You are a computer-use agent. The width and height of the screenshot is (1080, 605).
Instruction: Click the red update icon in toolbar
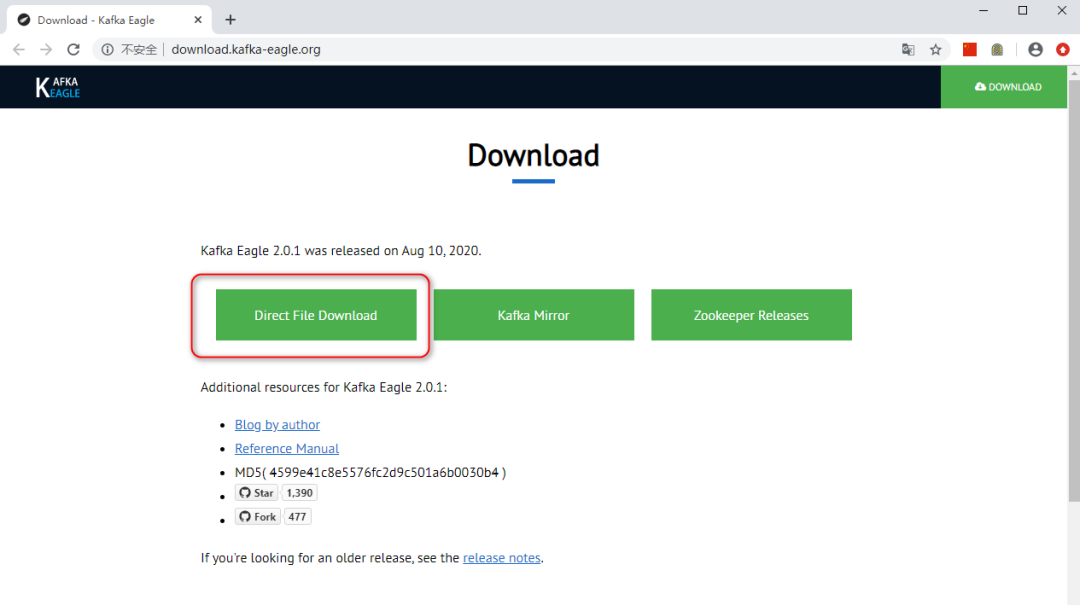tap(1063, 50)
